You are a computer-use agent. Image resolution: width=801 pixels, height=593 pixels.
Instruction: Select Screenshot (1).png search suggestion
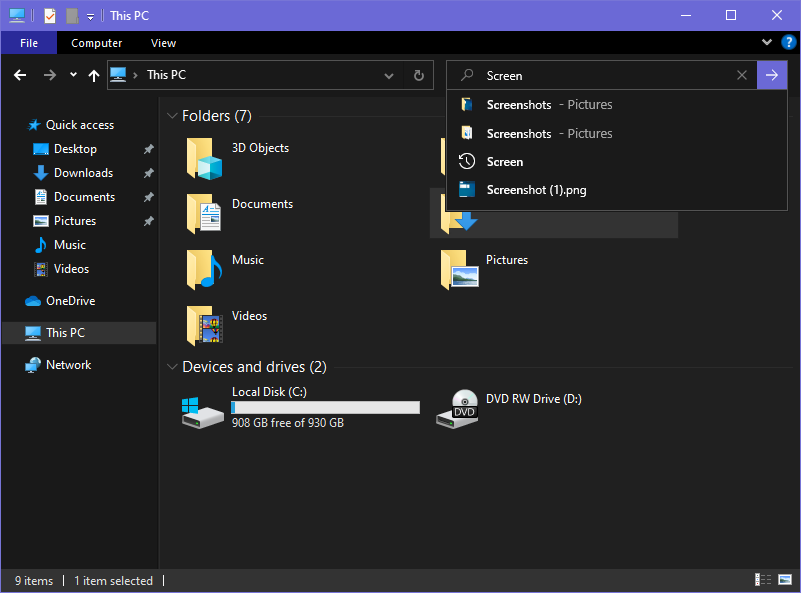coord(536,190)
